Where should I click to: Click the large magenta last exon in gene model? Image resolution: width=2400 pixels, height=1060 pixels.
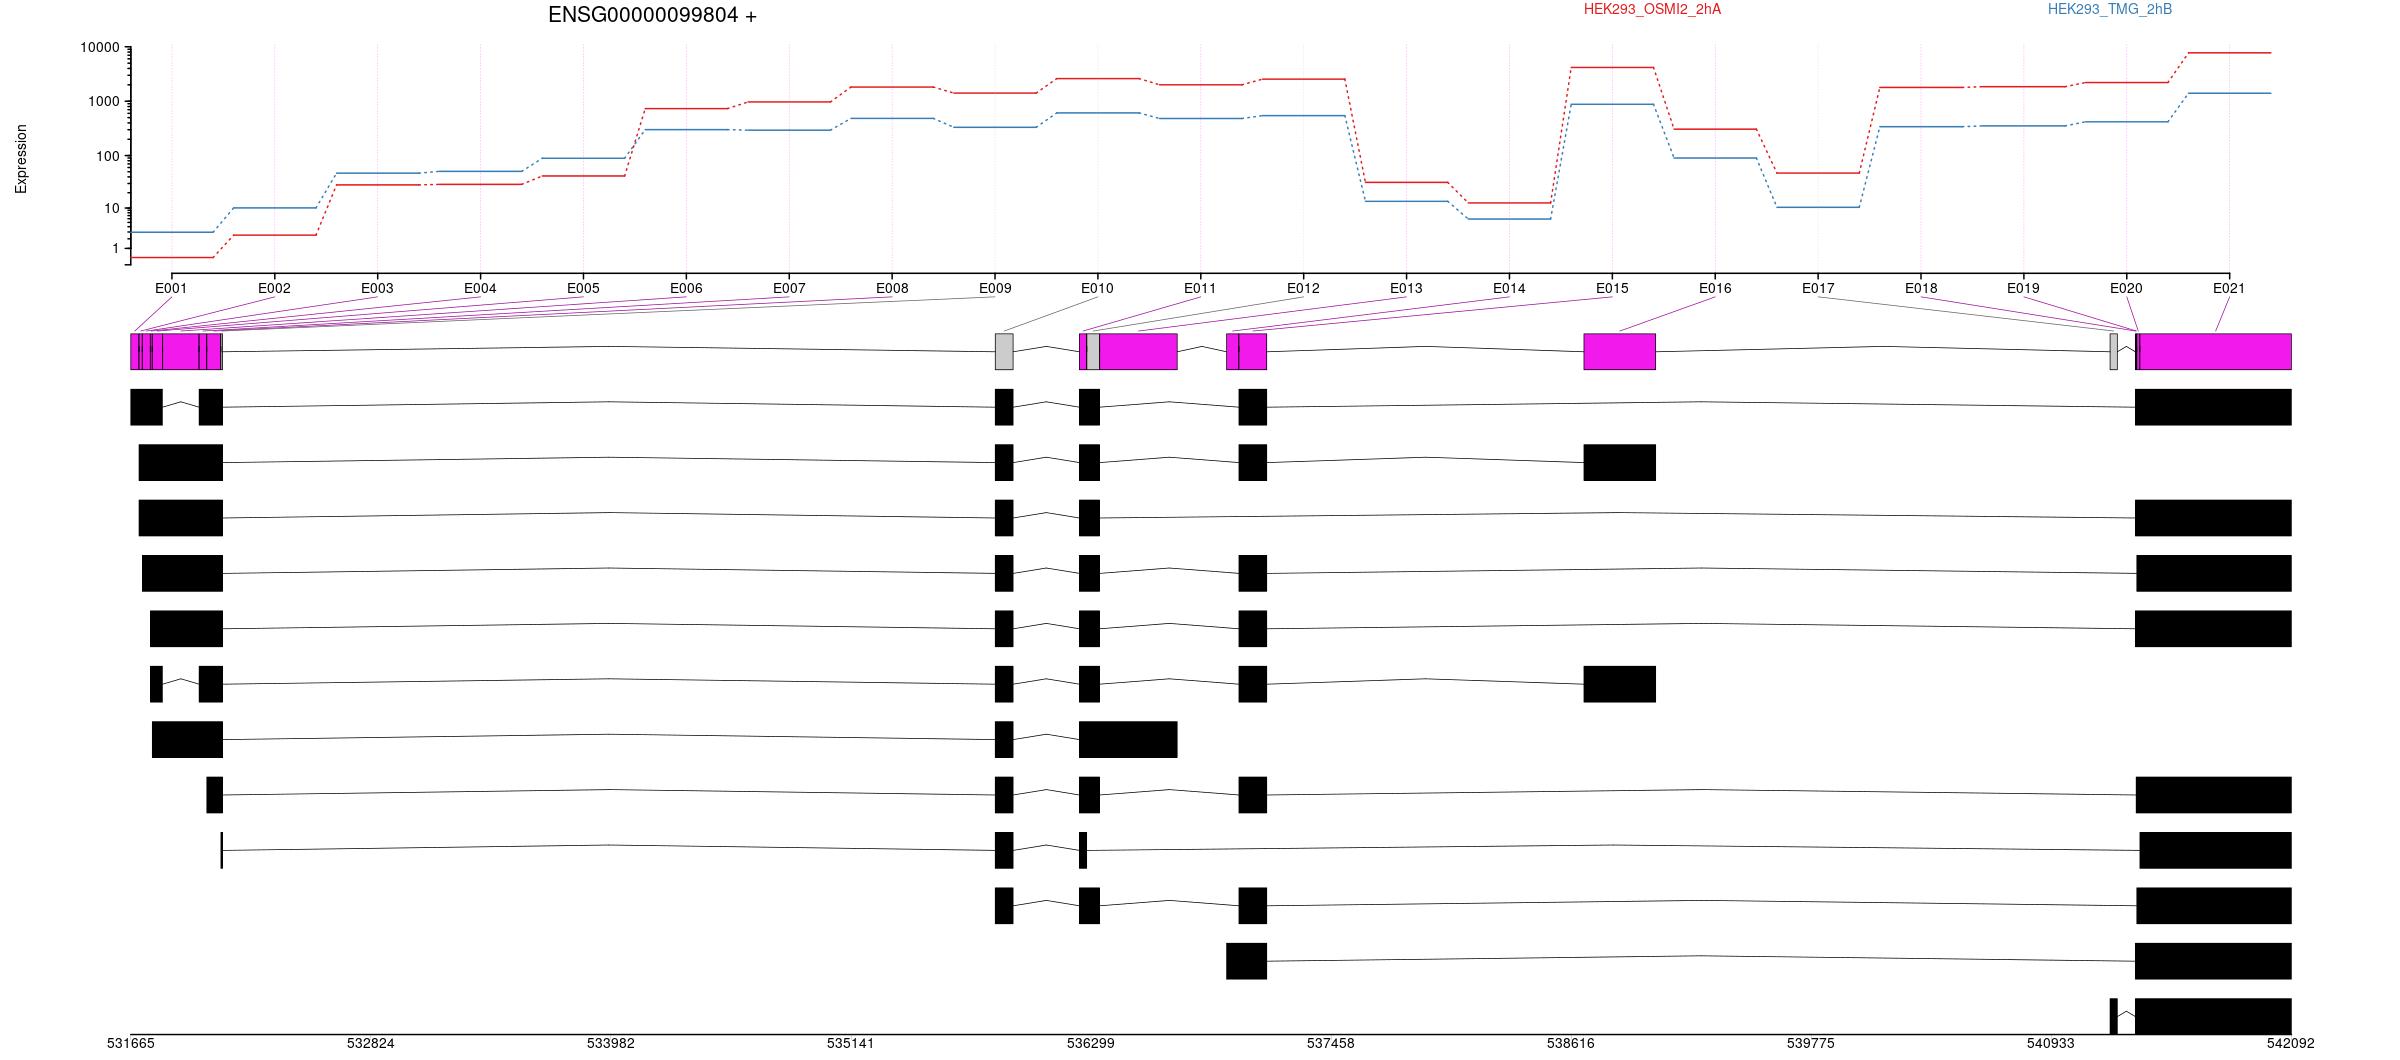(2215, 352)
